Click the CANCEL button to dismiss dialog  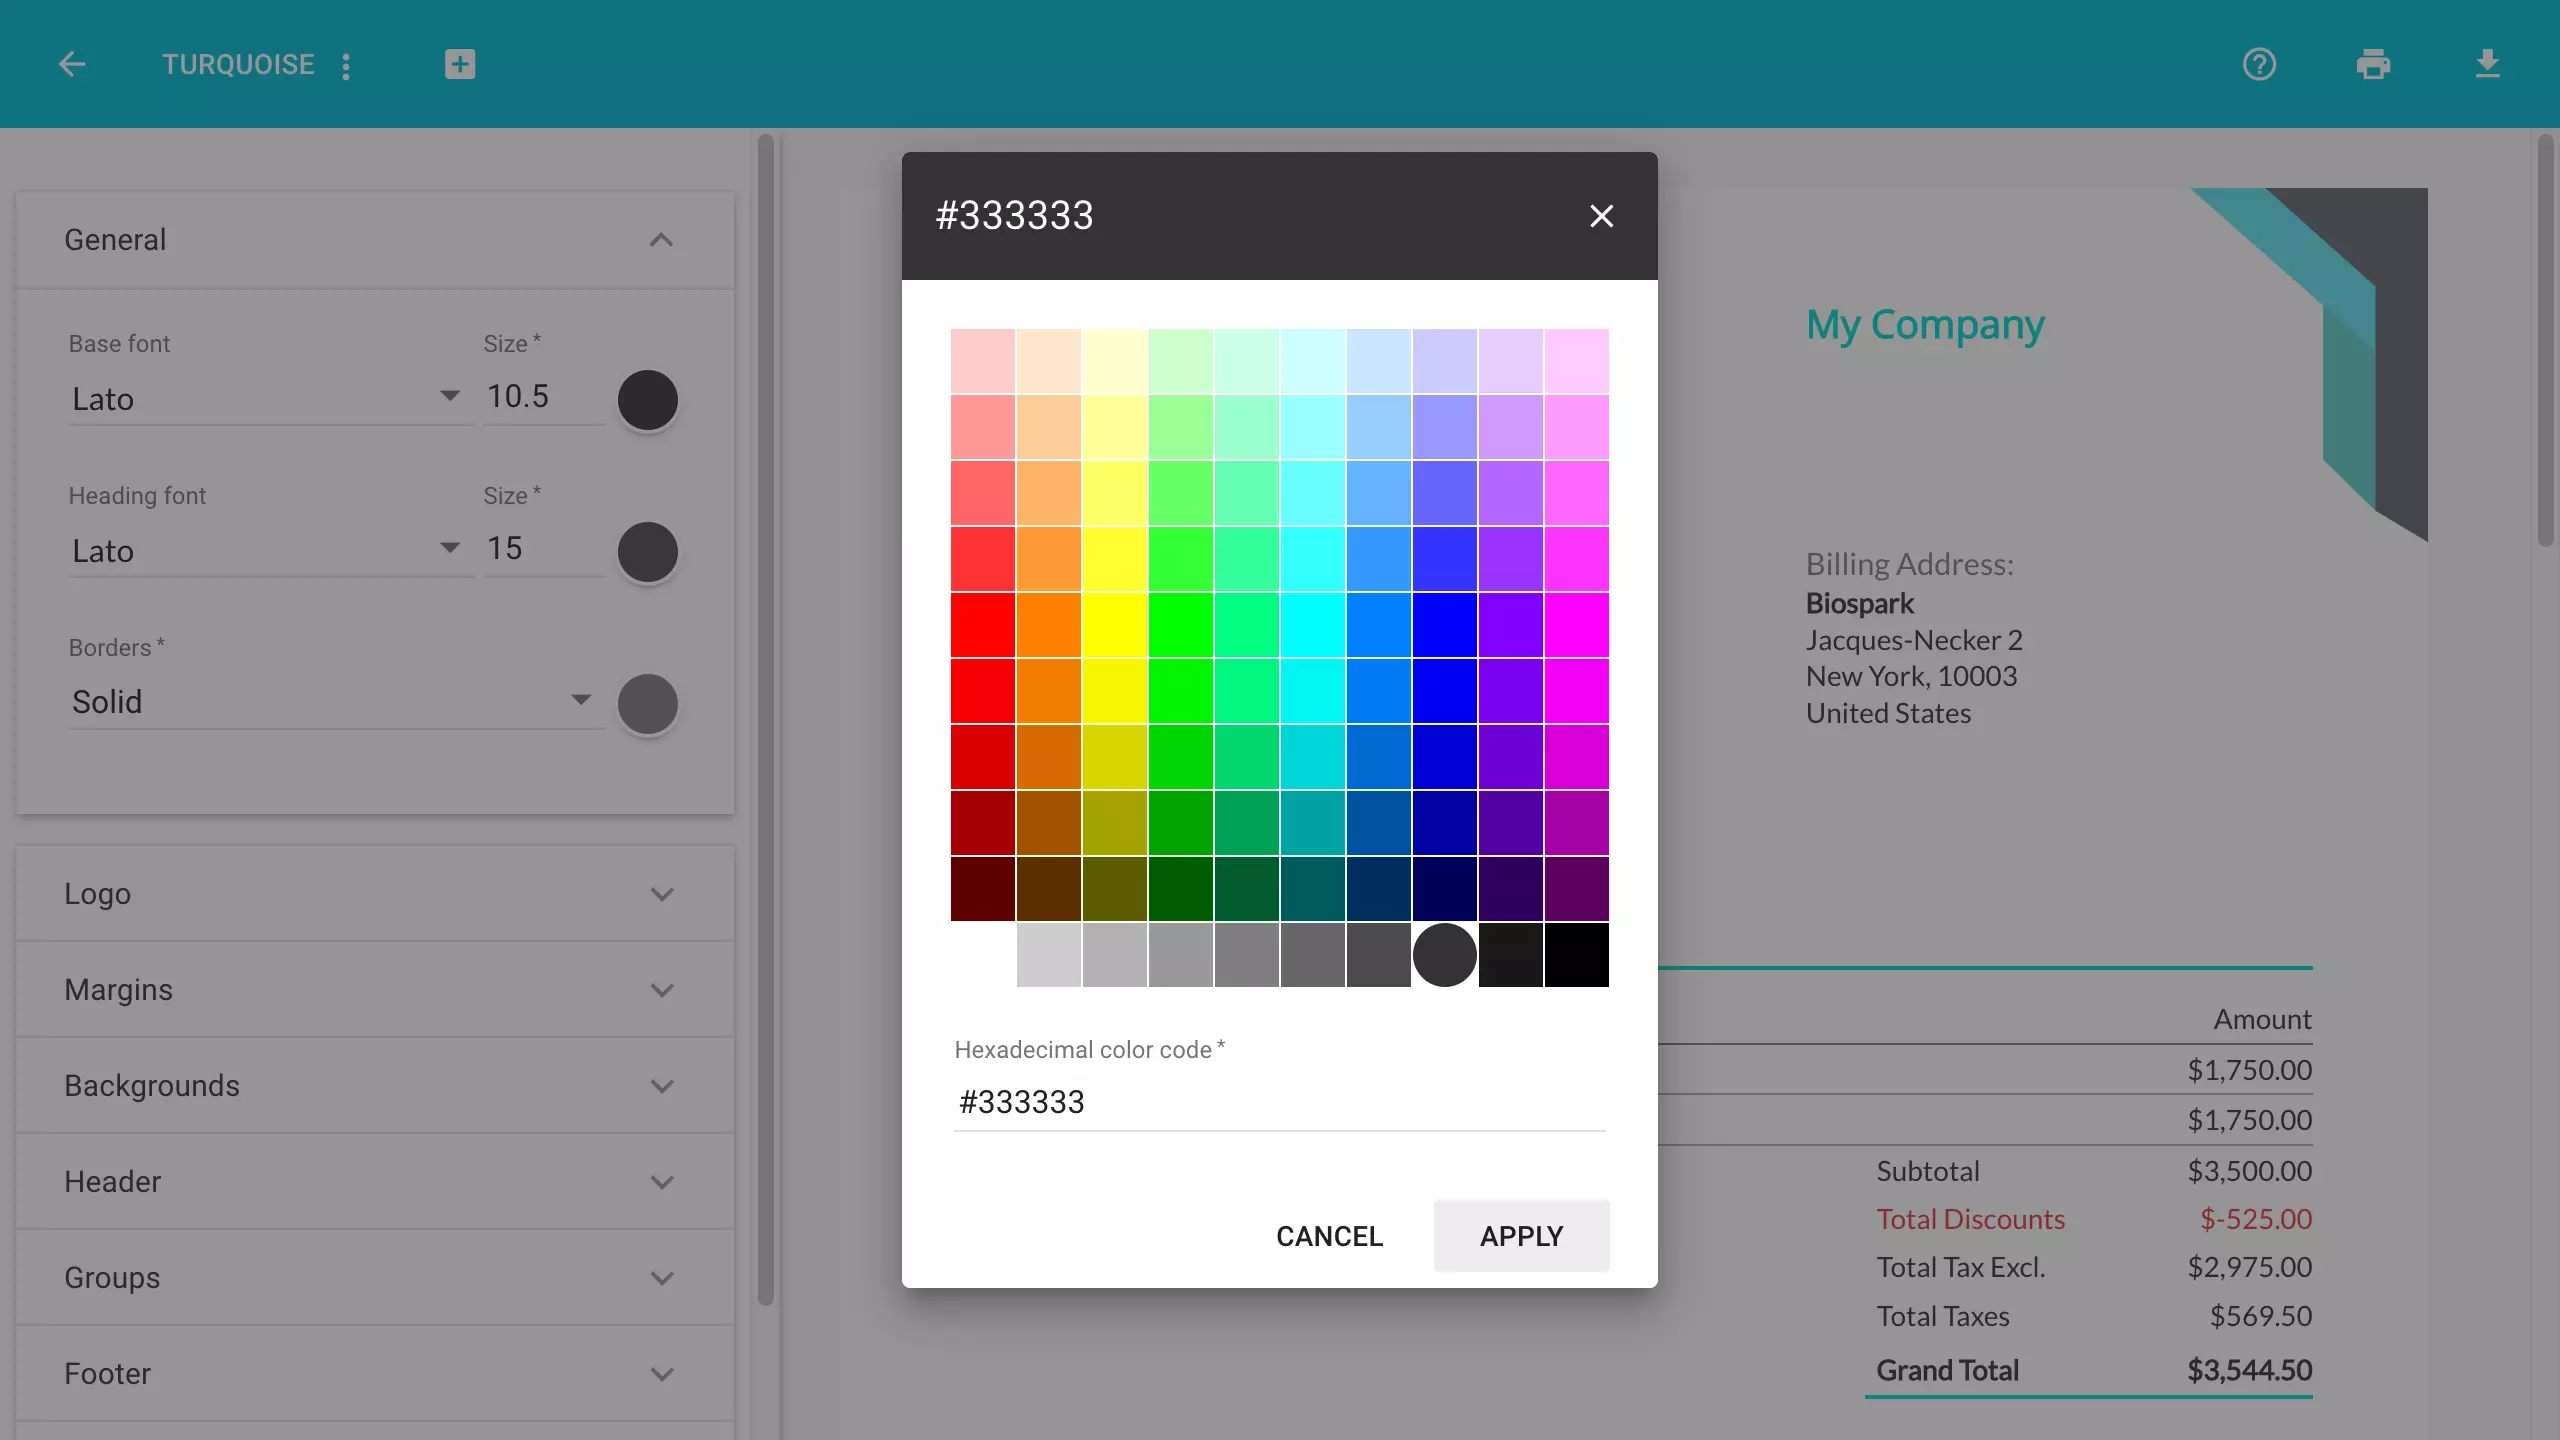pyautogui.click(x=1329, y=1234)
